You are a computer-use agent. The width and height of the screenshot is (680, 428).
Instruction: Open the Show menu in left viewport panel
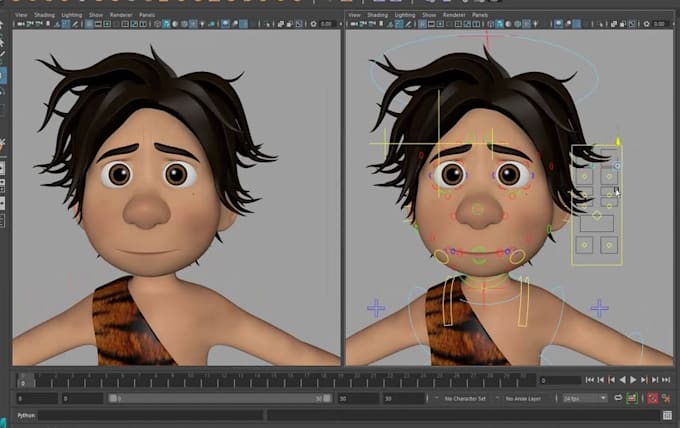click(96, 15)
